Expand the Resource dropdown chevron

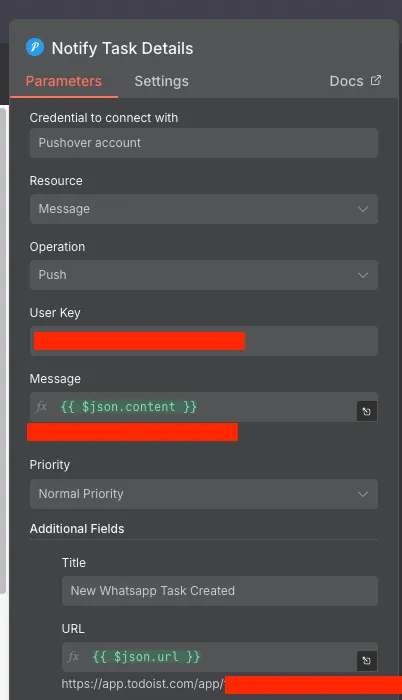pos(363,209)
